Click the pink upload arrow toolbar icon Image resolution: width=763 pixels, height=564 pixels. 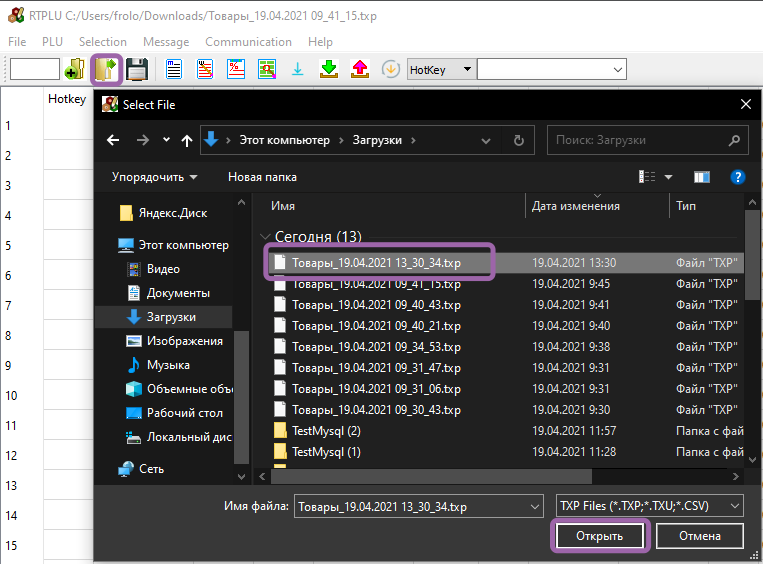359,70
